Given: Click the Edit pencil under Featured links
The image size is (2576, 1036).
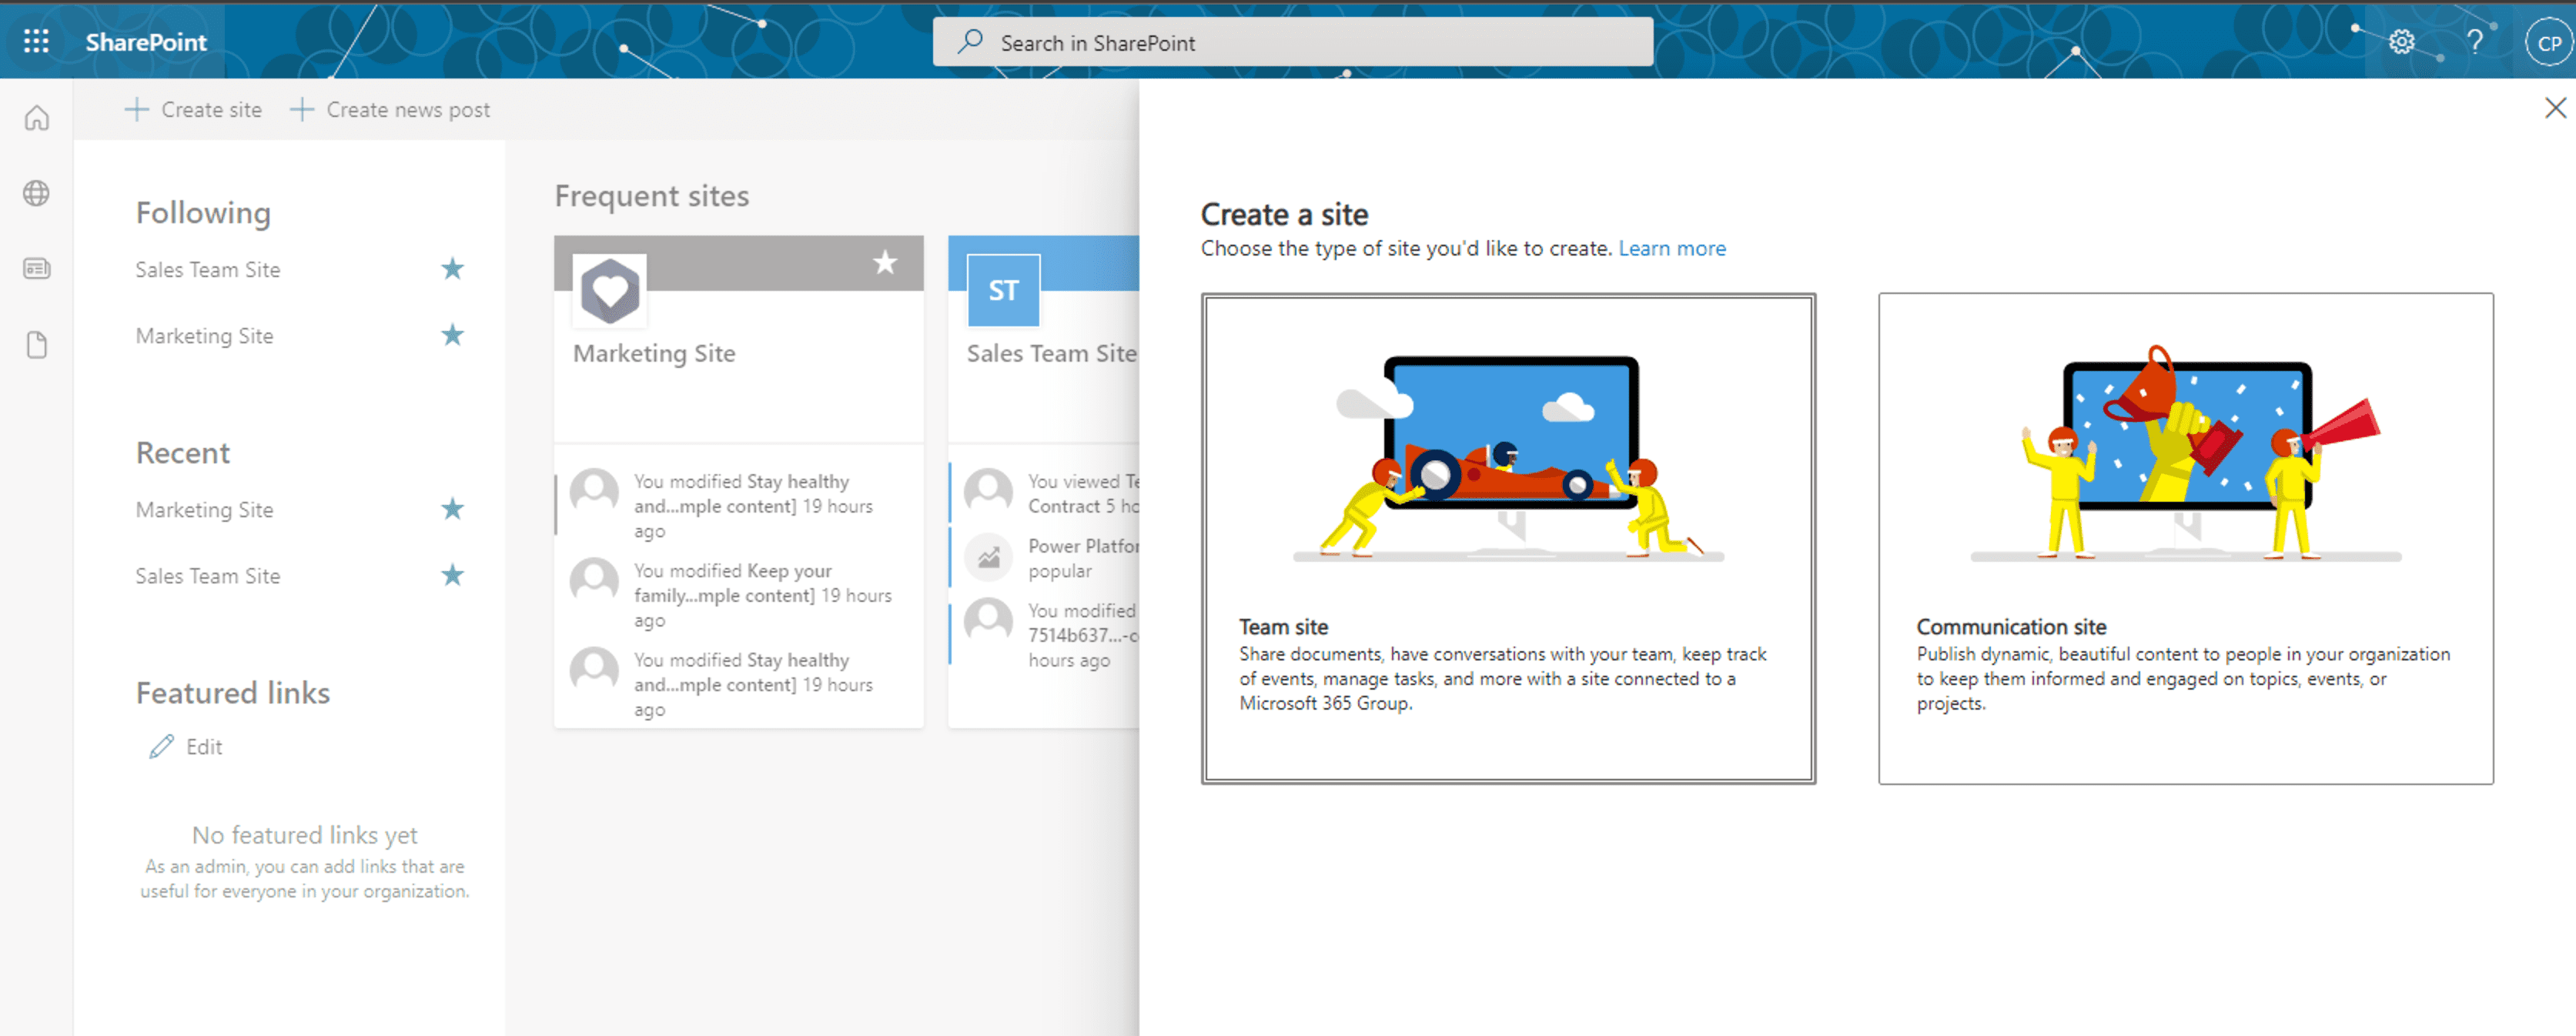Looking at the screenshot, I should [161, 746].
